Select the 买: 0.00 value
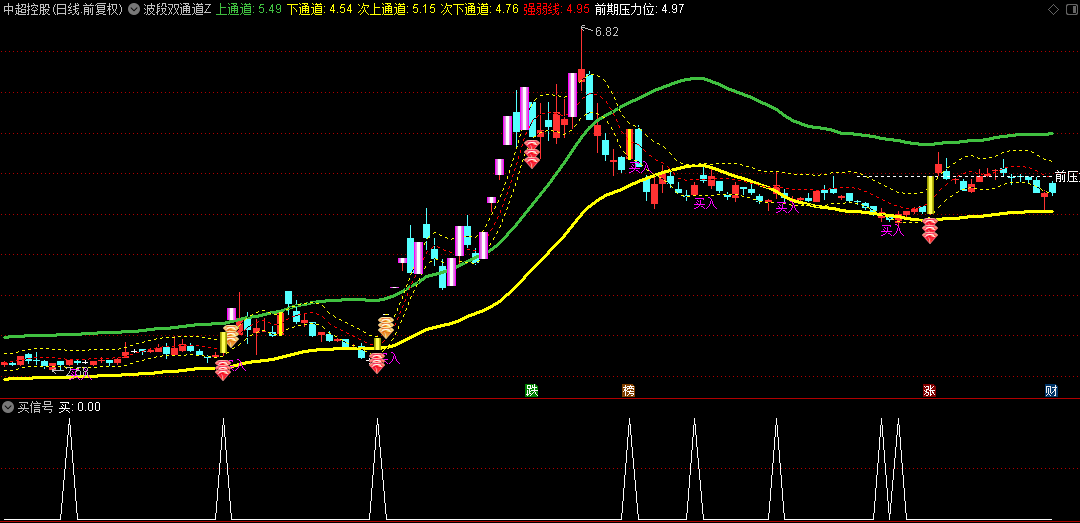This screenshot has height=523, width=1080. tap(79, 407)
